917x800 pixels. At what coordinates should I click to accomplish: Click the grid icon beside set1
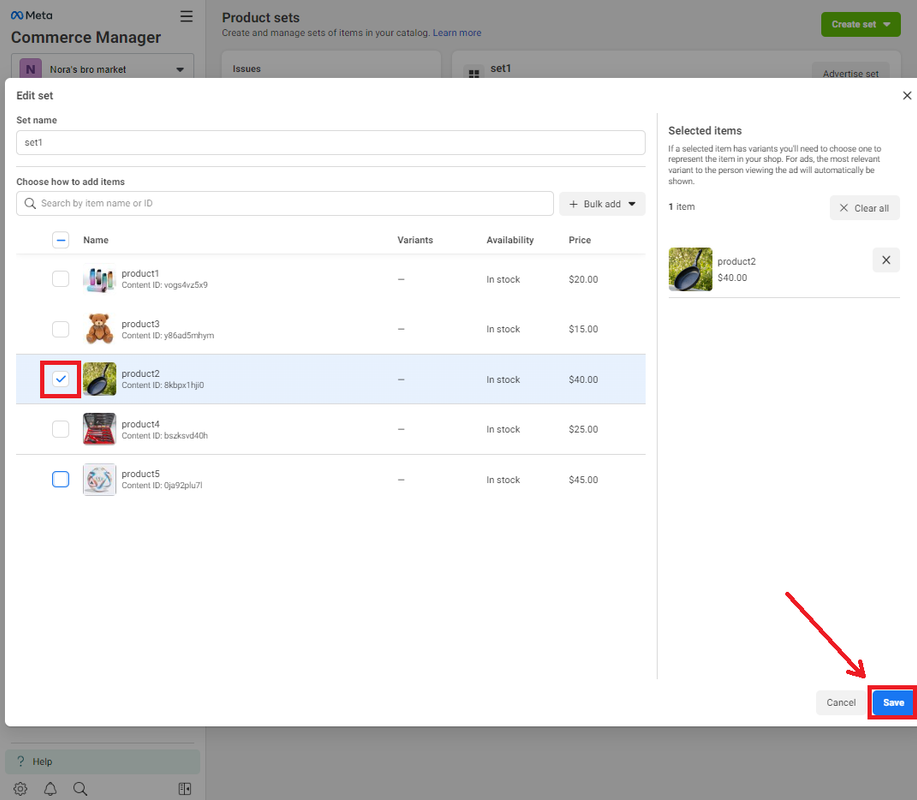pyautogui.click(x=474, y=73)
